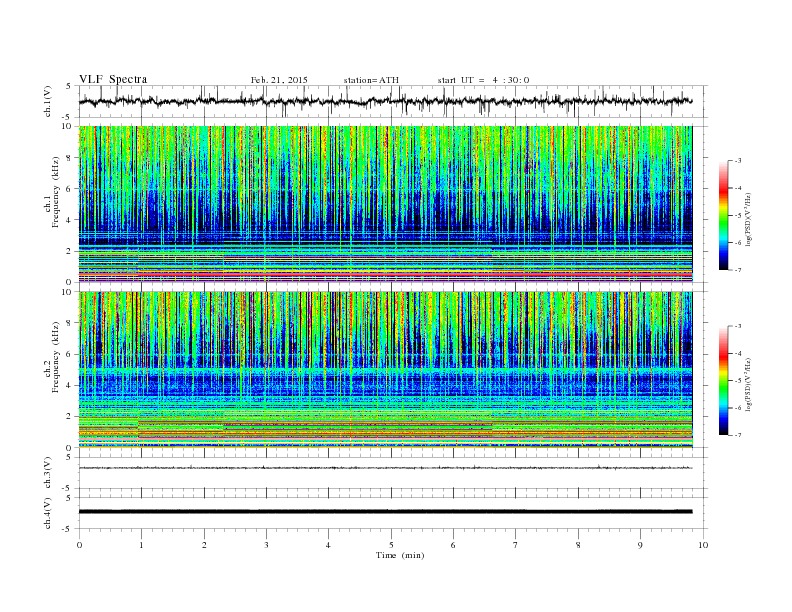Click the "2" kHz tick of the ch.1 spectrogram

(x=70, y=251)
